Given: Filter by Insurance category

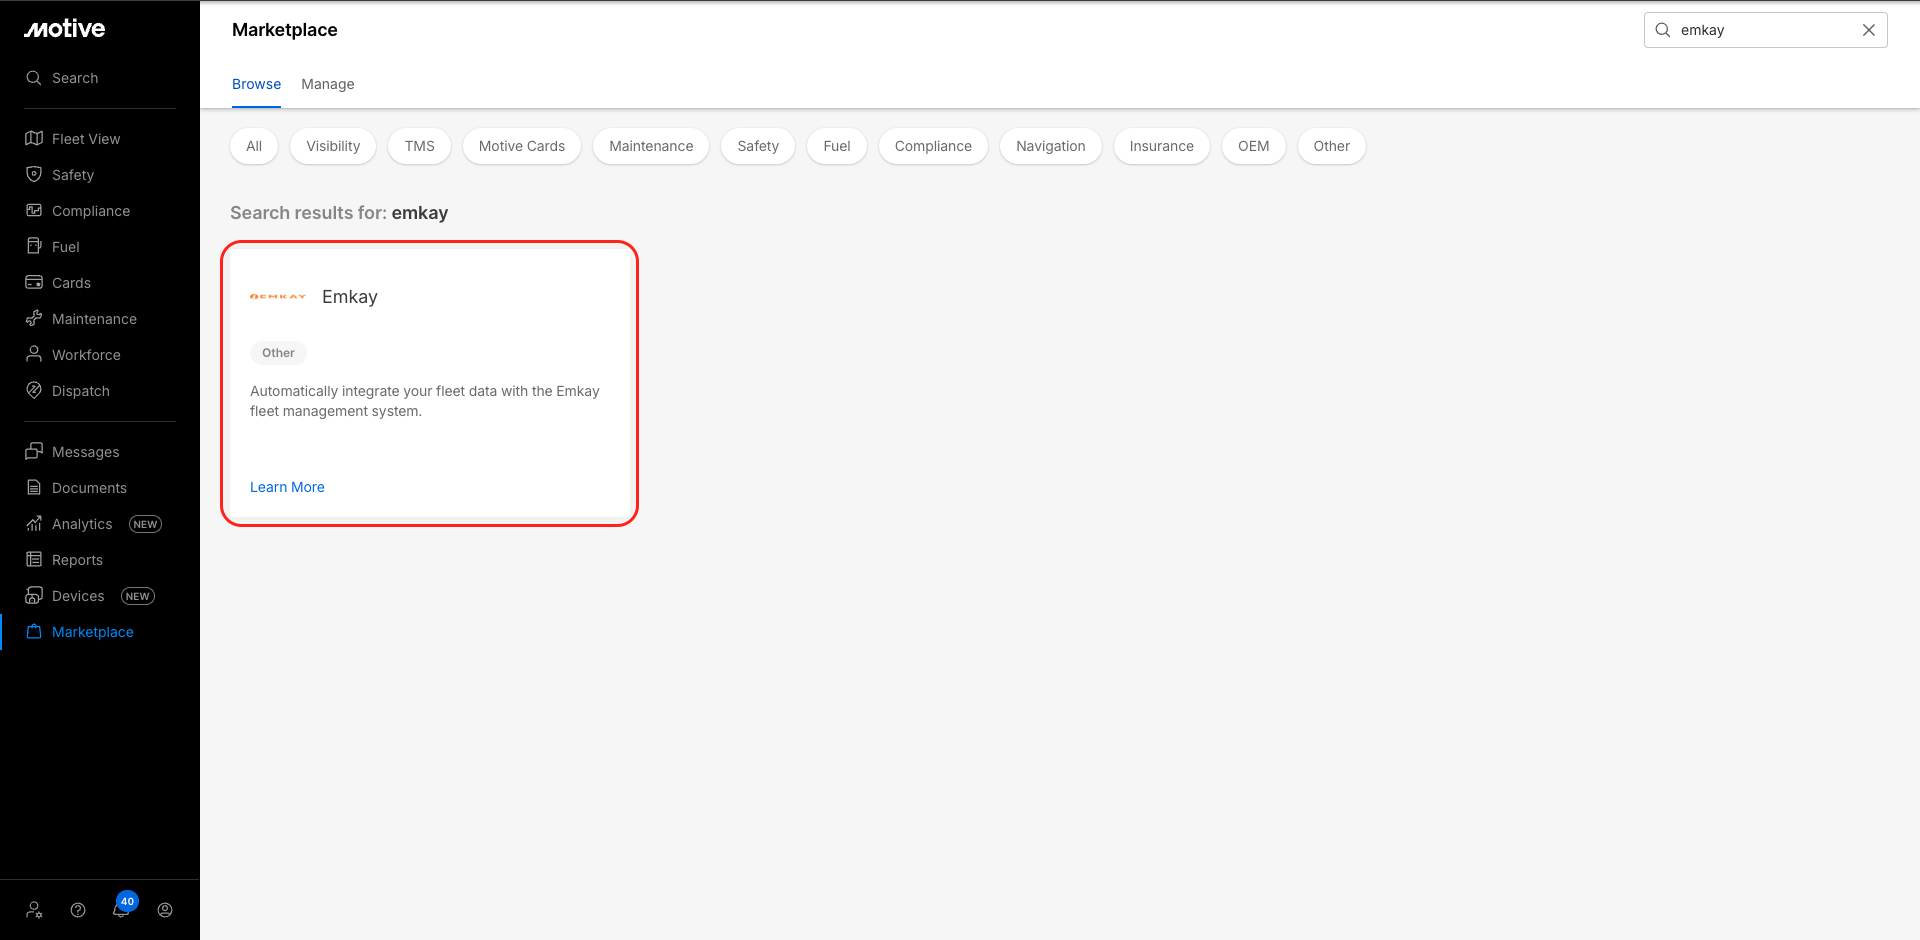Looking at the screenshot, I should tap(1162, 146).
